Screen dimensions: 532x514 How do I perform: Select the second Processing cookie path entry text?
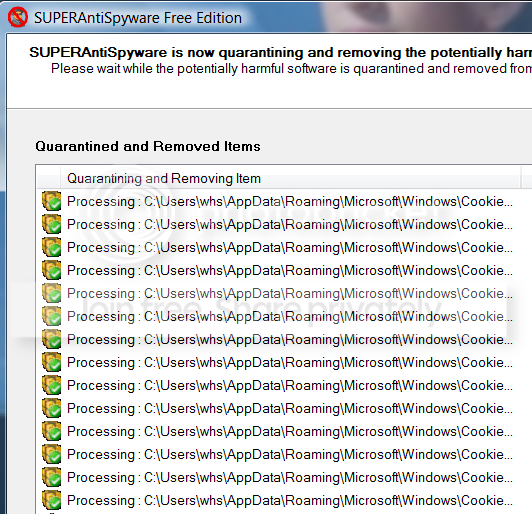(x=290, y=224)
